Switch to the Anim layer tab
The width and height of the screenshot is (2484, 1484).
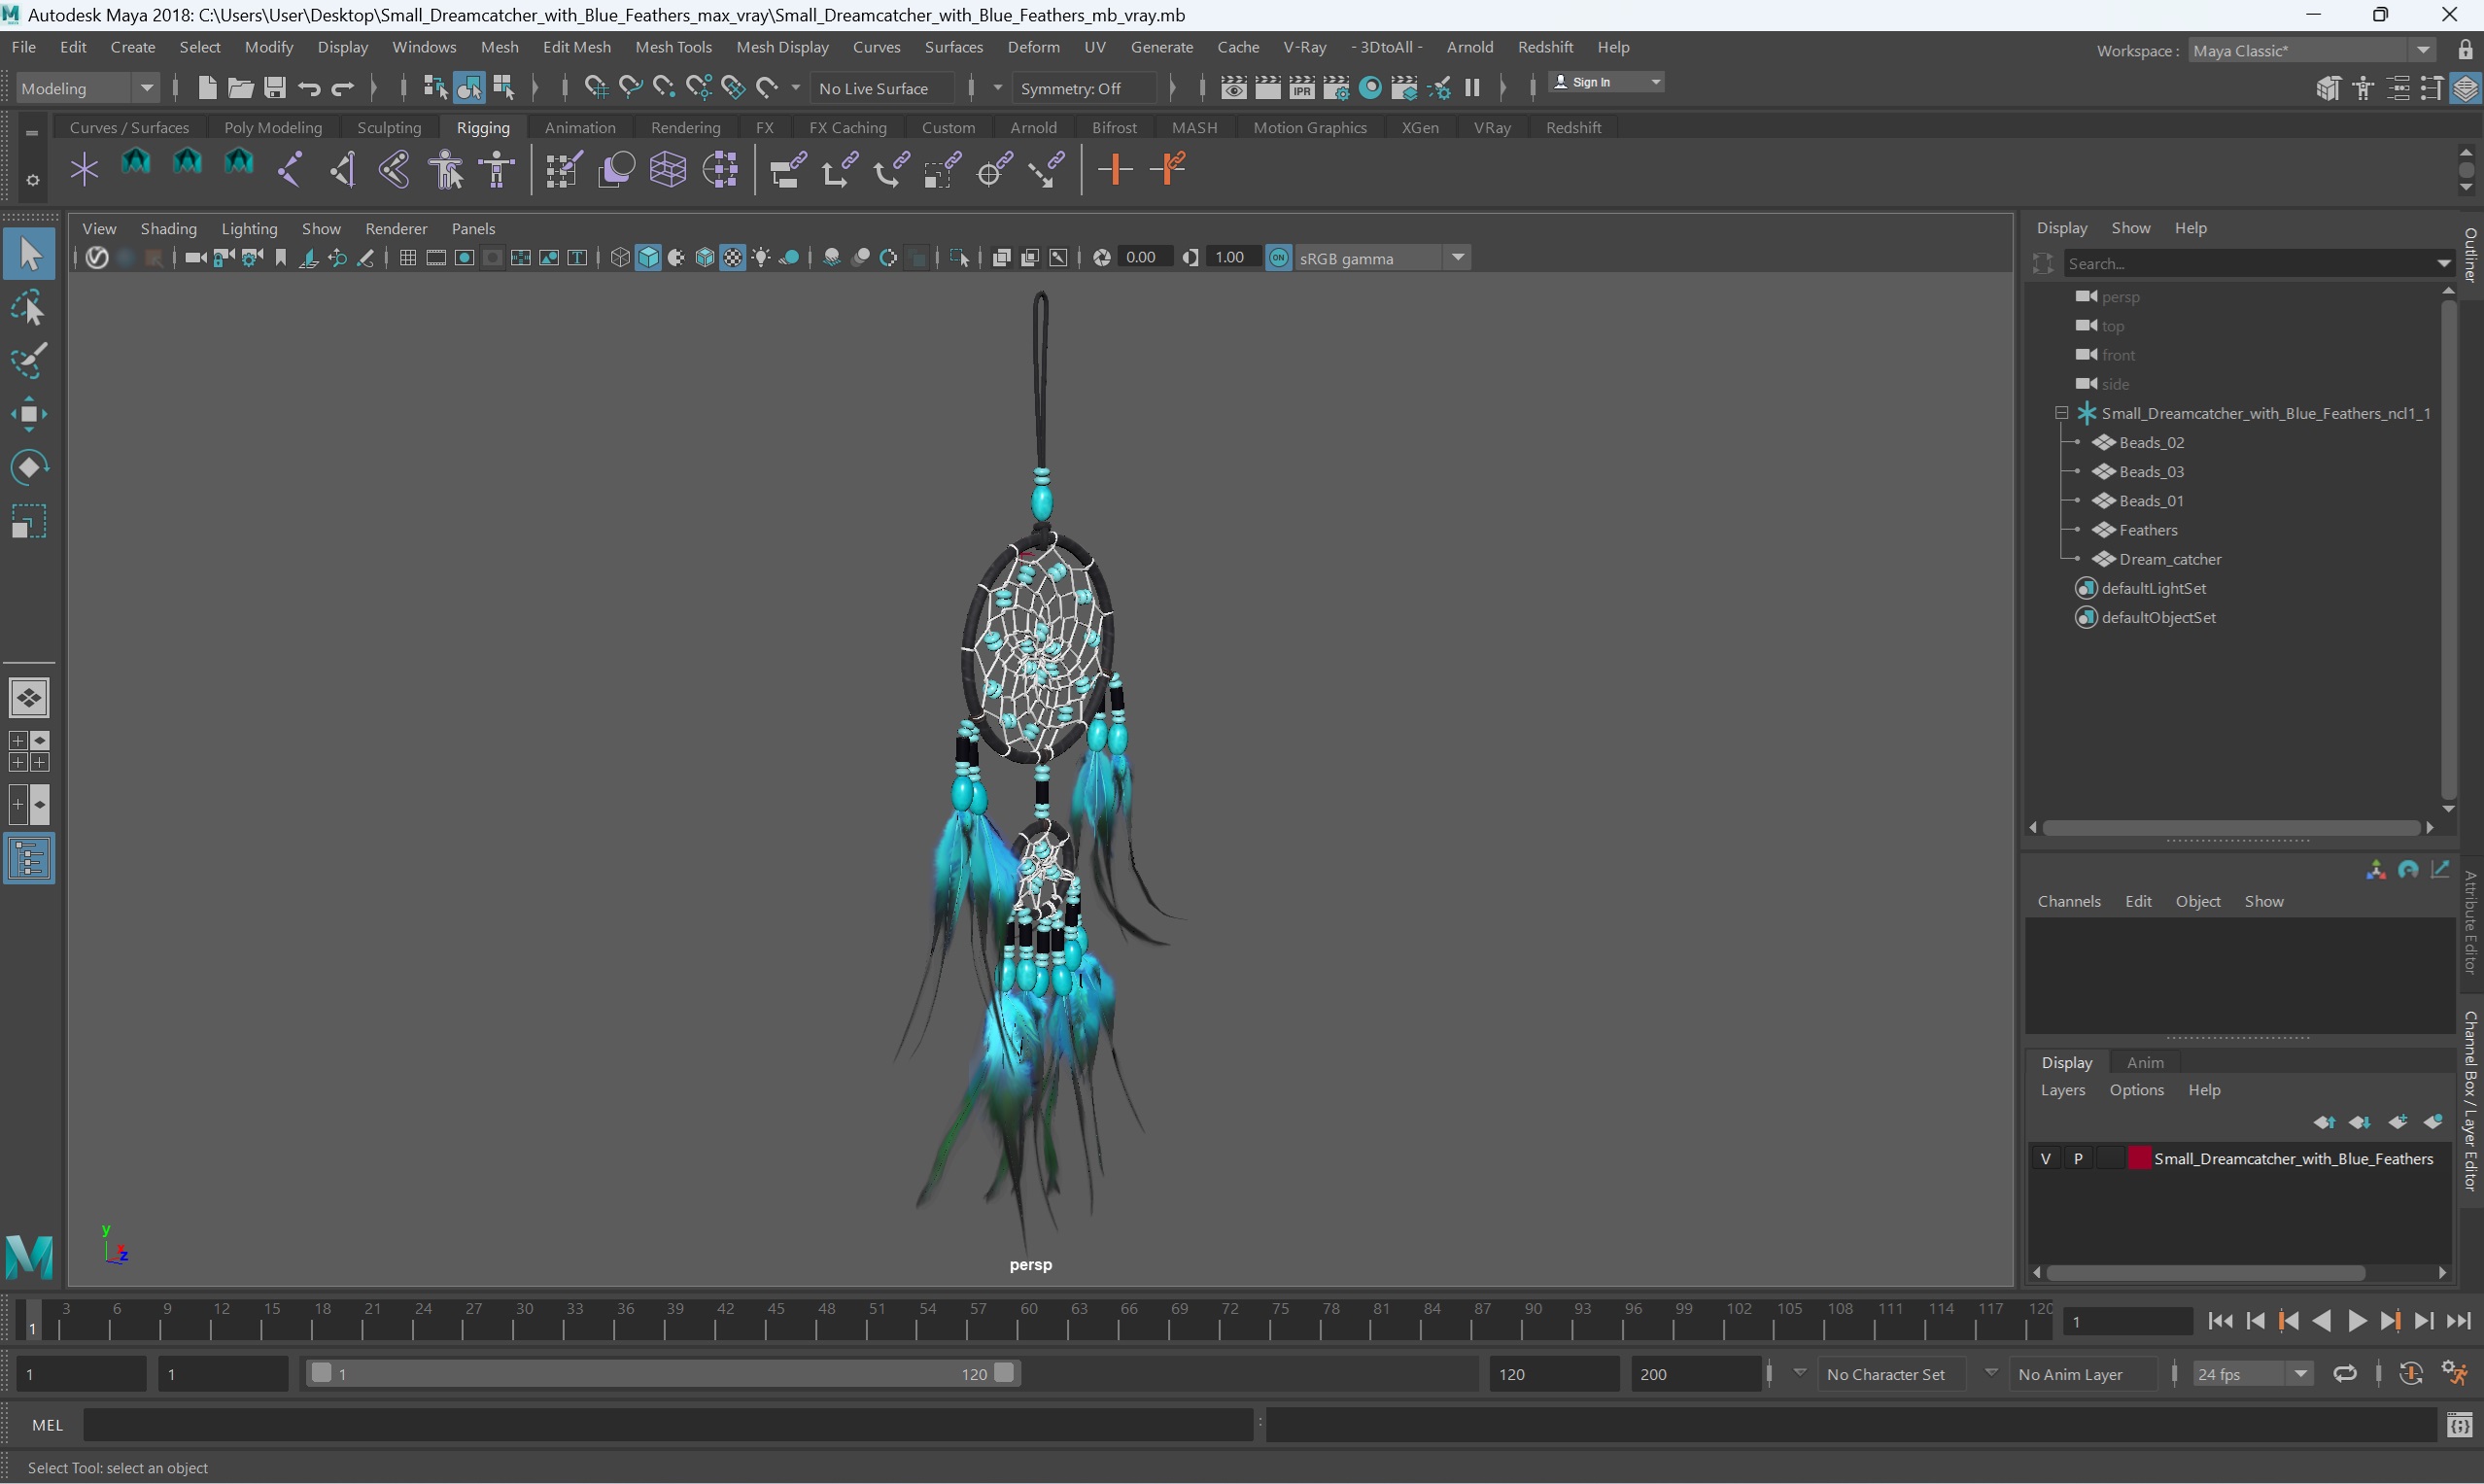[x=2145, y=1062]
